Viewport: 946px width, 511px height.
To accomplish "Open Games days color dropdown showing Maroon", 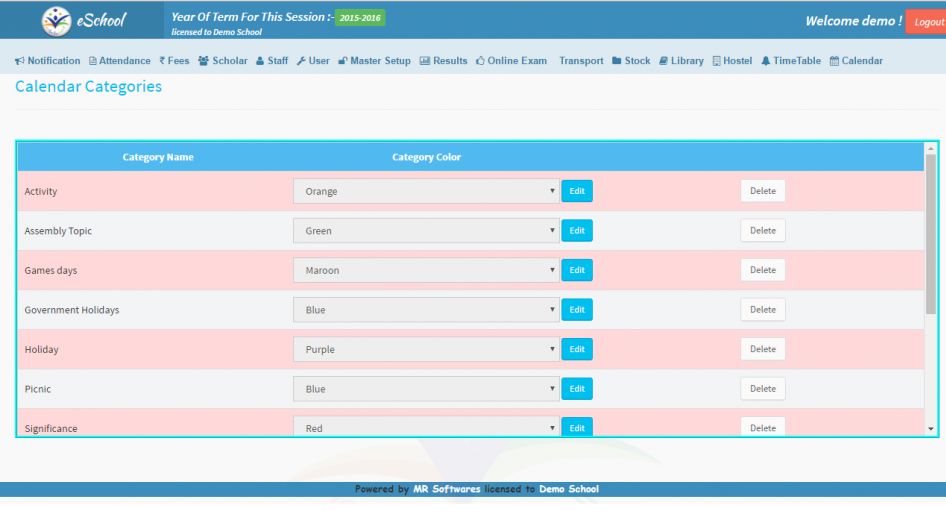I will [x=426, y=270].
